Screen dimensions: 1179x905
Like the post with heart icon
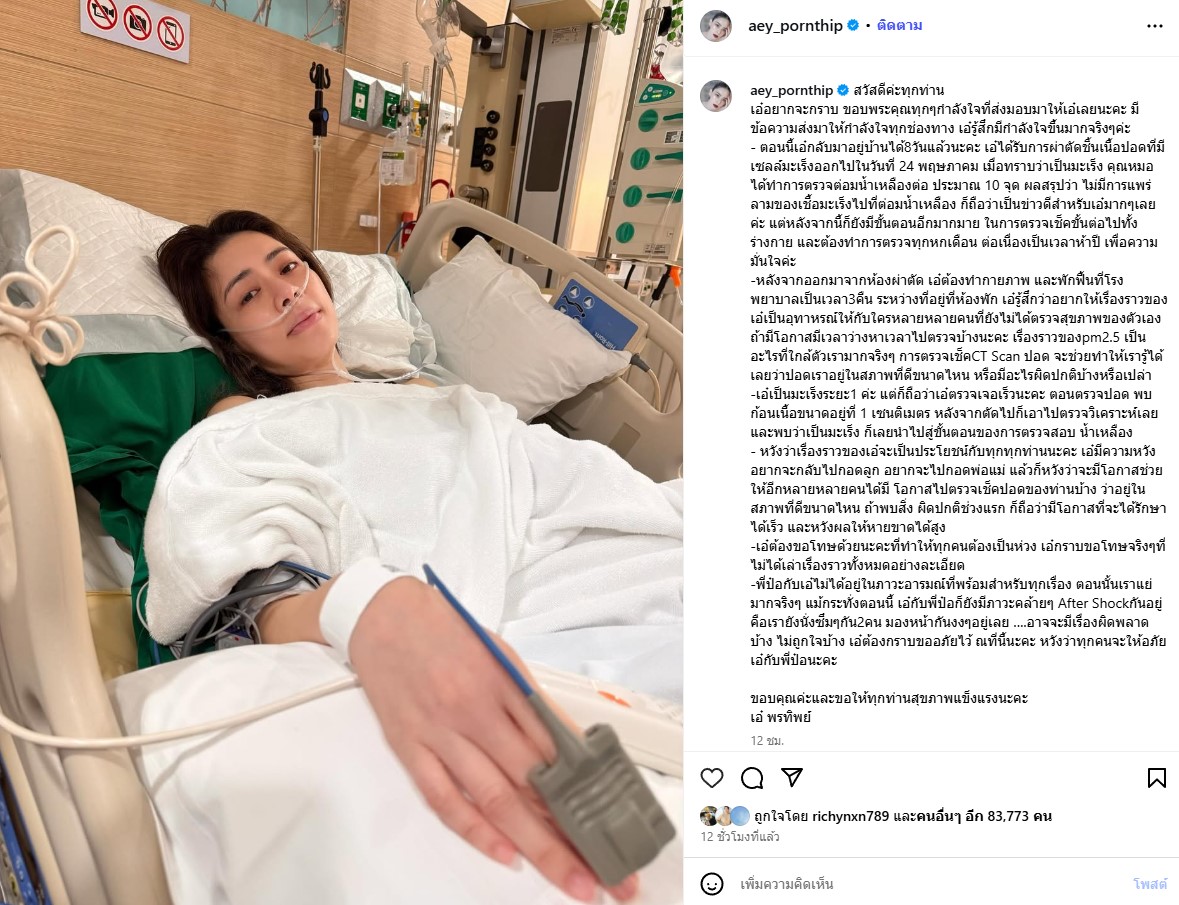click(711, 778)
